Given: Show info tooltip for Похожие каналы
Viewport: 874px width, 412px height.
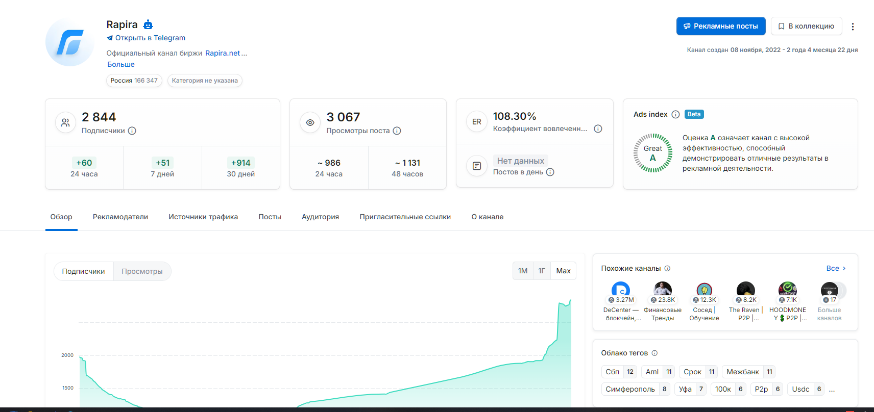Looking at the screenshot, I should pyautogui.click(x=667, y=268).
